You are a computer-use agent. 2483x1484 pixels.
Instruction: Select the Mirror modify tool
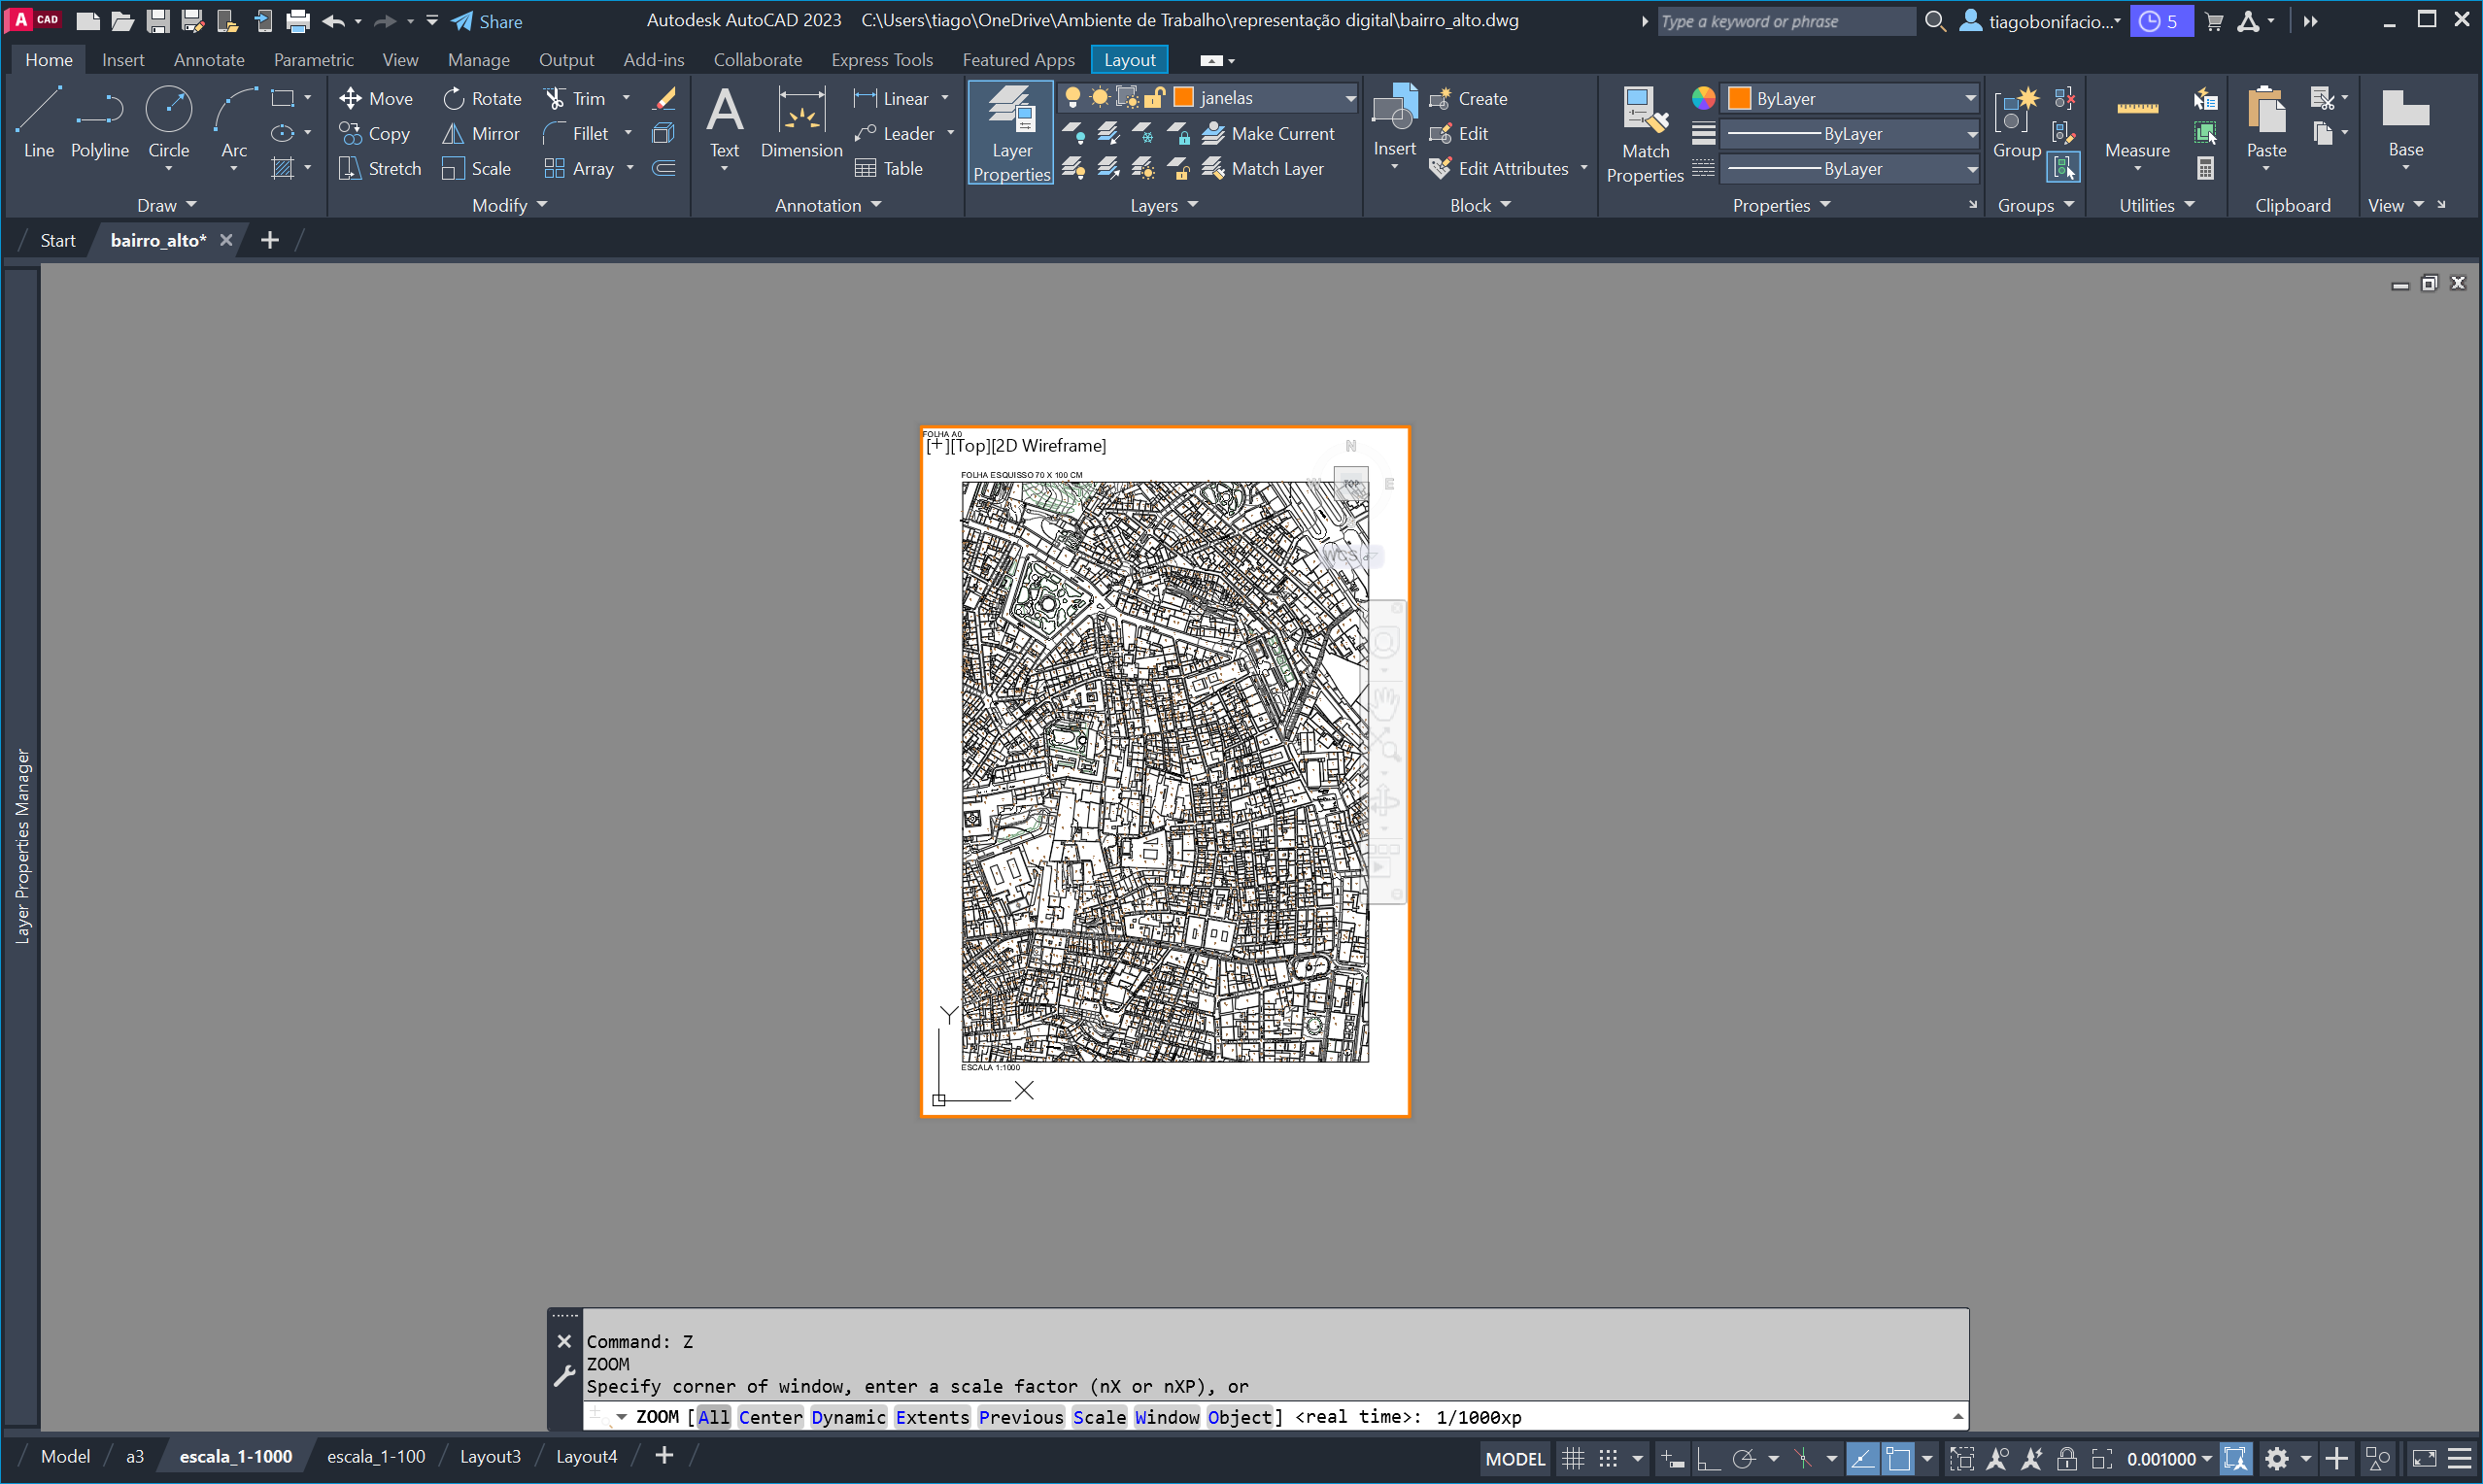click(x=481, y=133)
